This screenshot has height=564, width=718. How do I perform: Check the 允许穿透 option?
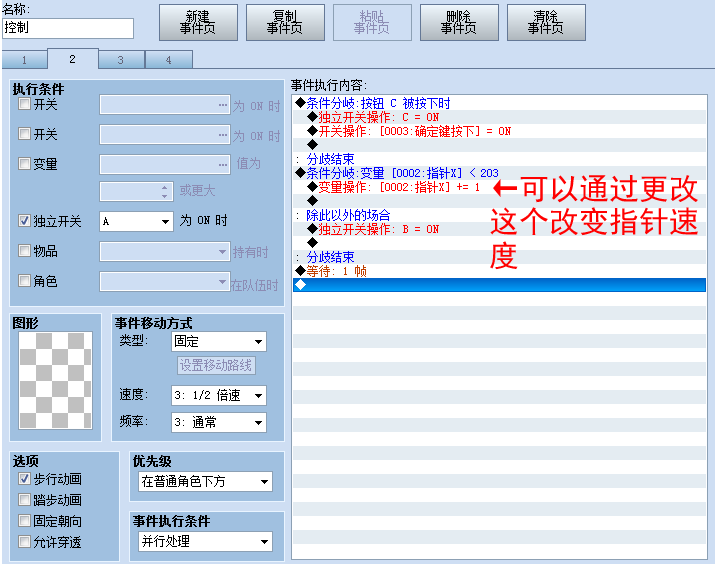[24, 542]
